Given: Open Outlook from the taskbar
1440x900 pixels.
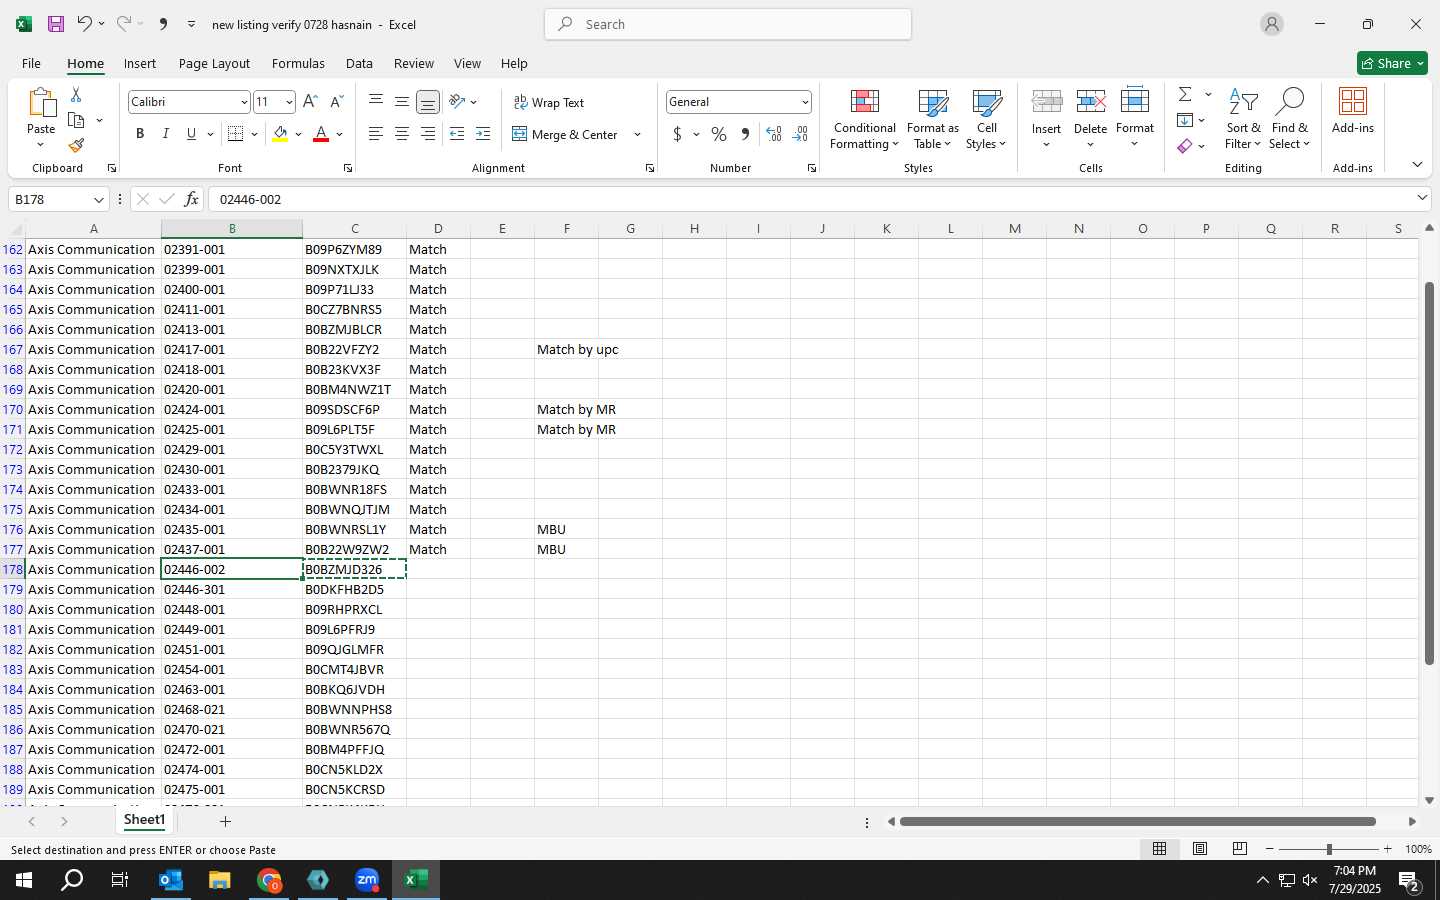Looking at the screenshot, I should pyautogui.click(x=171, y=880).
